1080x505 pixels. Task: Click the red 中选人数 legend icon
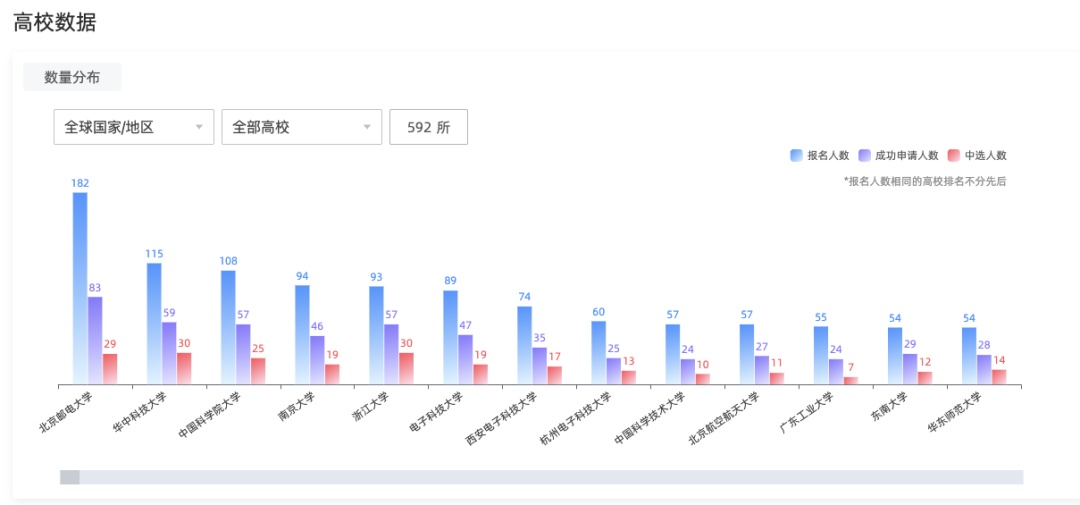(954, 156)
